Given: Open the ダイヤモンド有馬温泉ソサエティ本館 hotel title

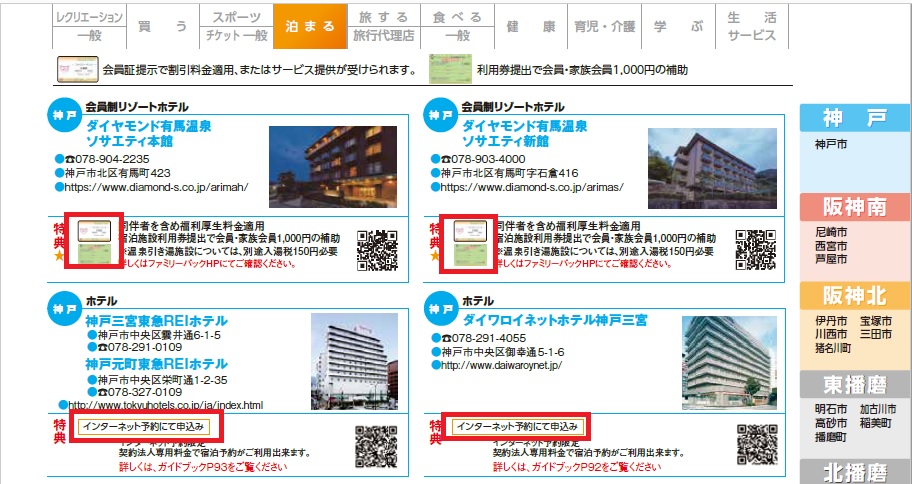Looking at the screenshot, I should [x=148, y=134].
